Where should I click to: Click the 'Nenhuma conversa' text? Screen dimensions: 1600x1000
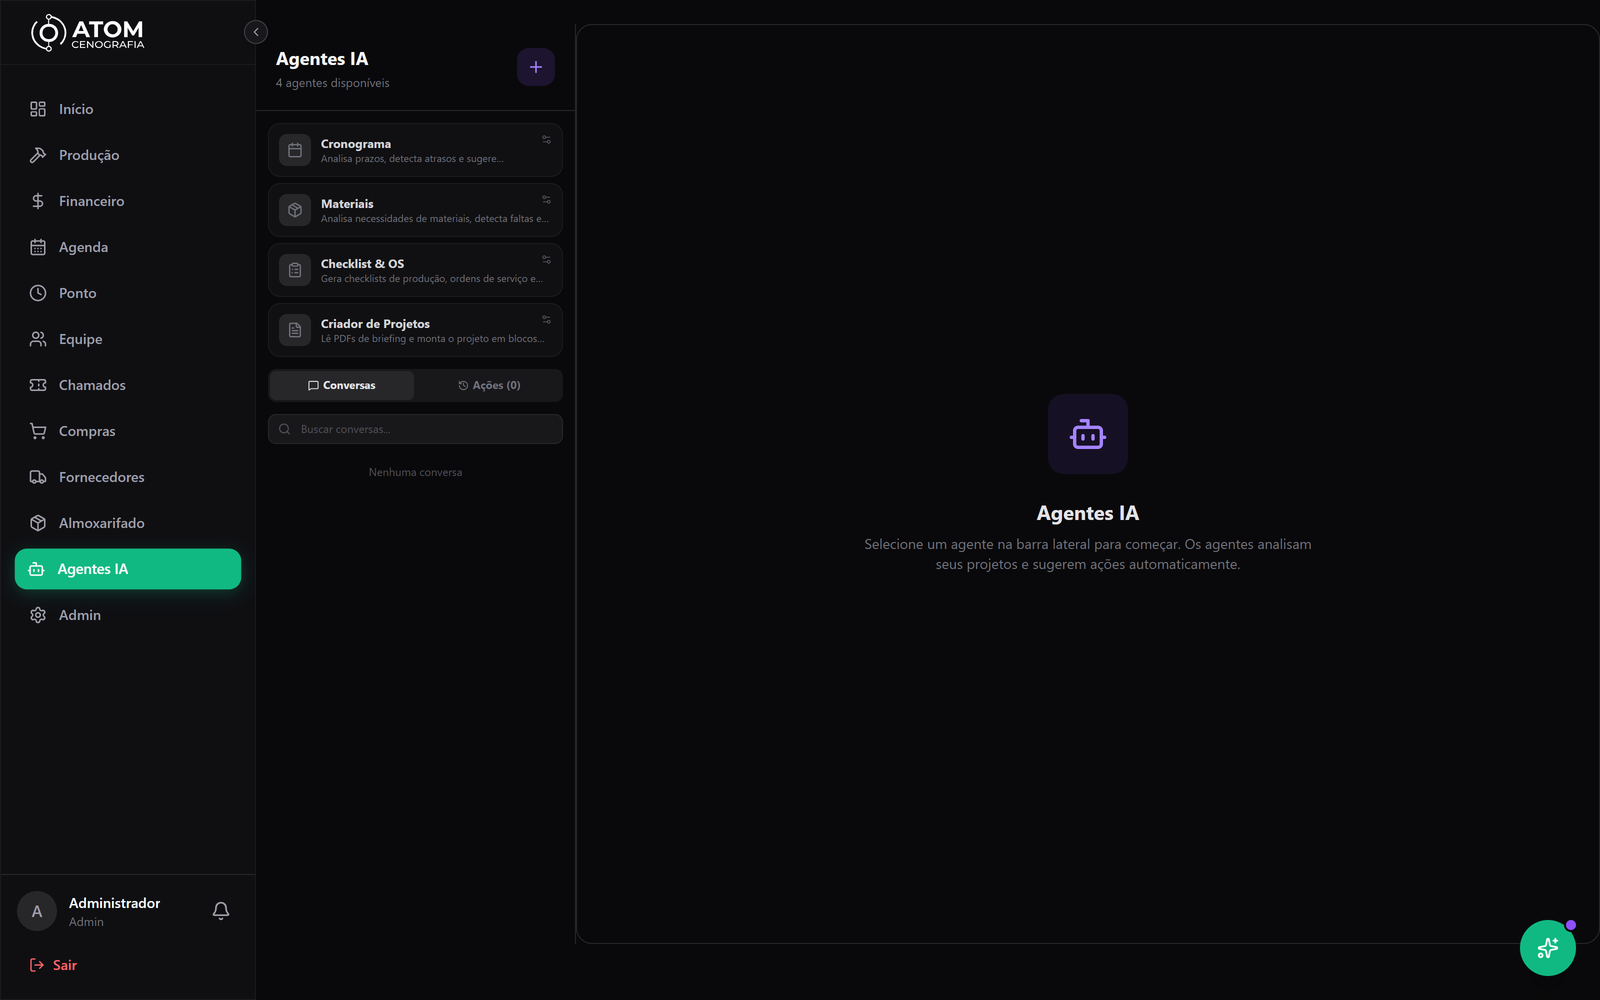[415, 472]
